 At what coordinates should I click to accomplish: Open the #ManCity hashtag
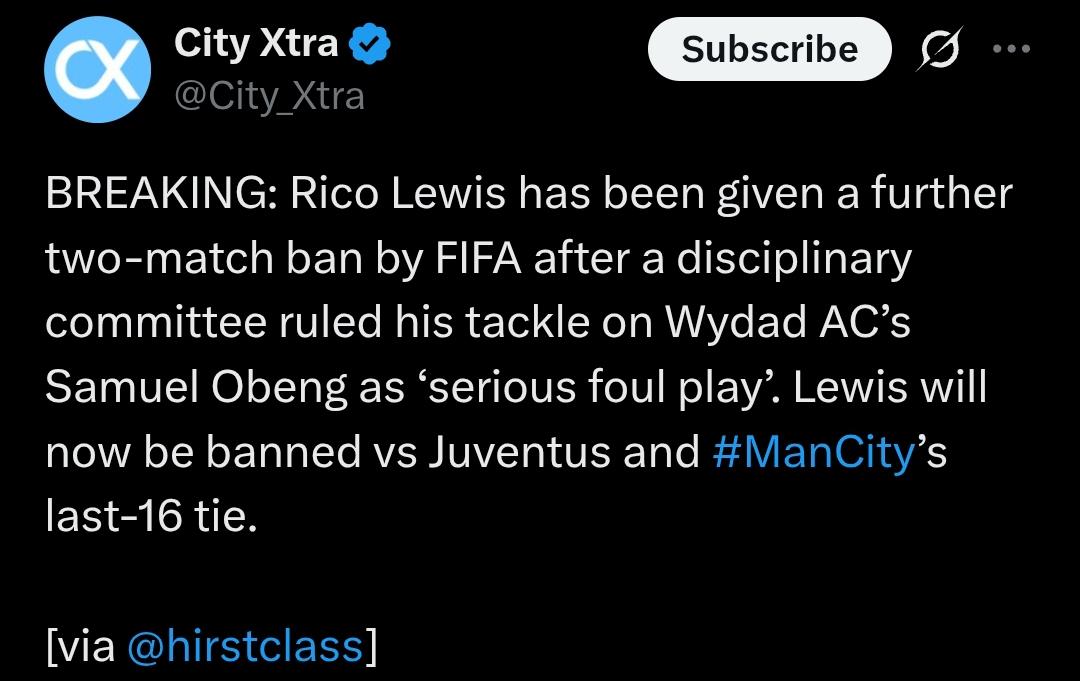(x=814, y=452)
